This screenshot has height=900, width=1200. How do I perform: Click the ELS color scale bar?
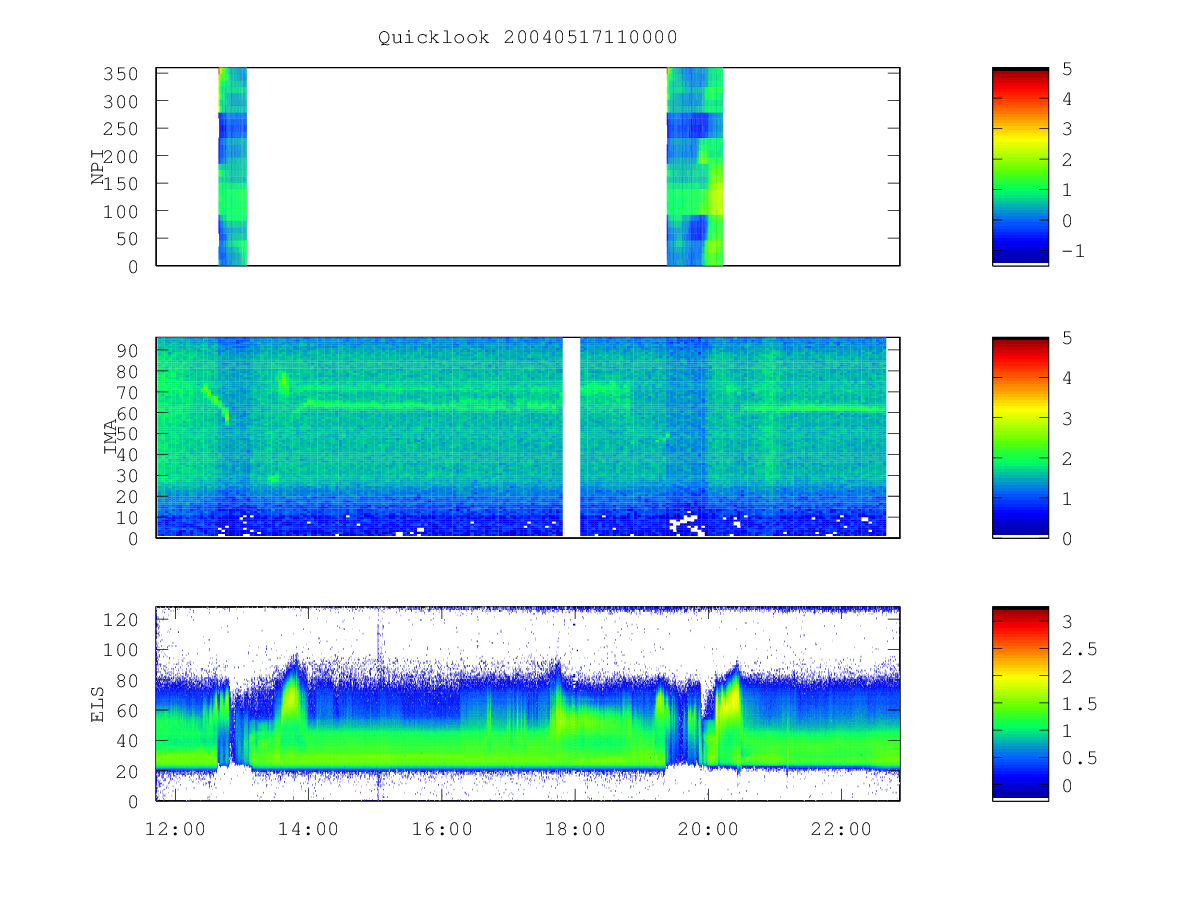click(1020, 703)
